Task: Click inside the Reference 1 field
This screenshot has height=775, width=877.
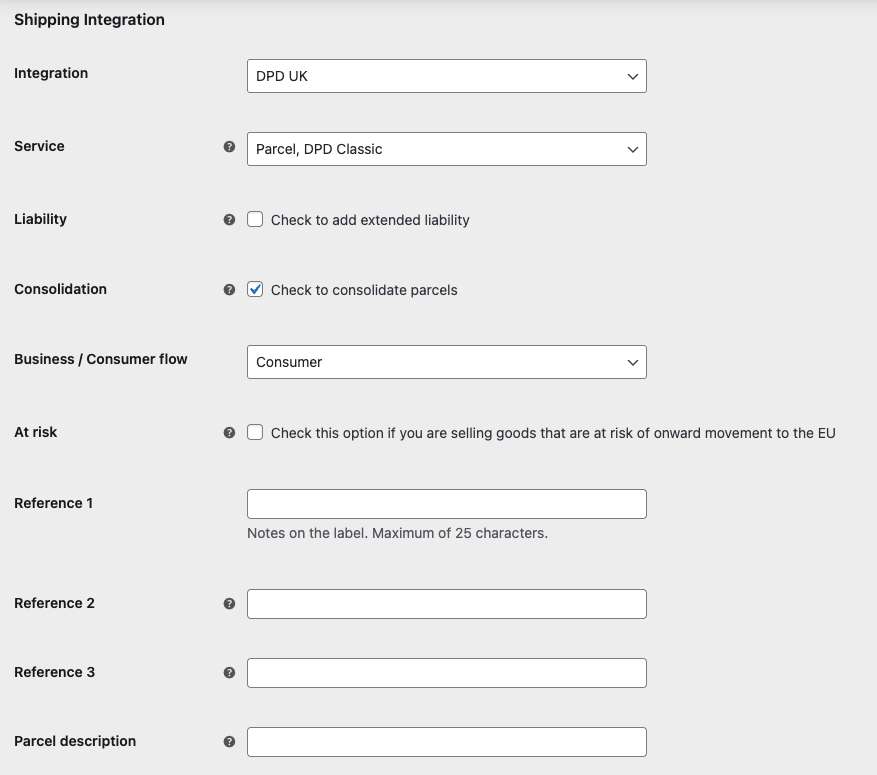Action: [446, 503]
